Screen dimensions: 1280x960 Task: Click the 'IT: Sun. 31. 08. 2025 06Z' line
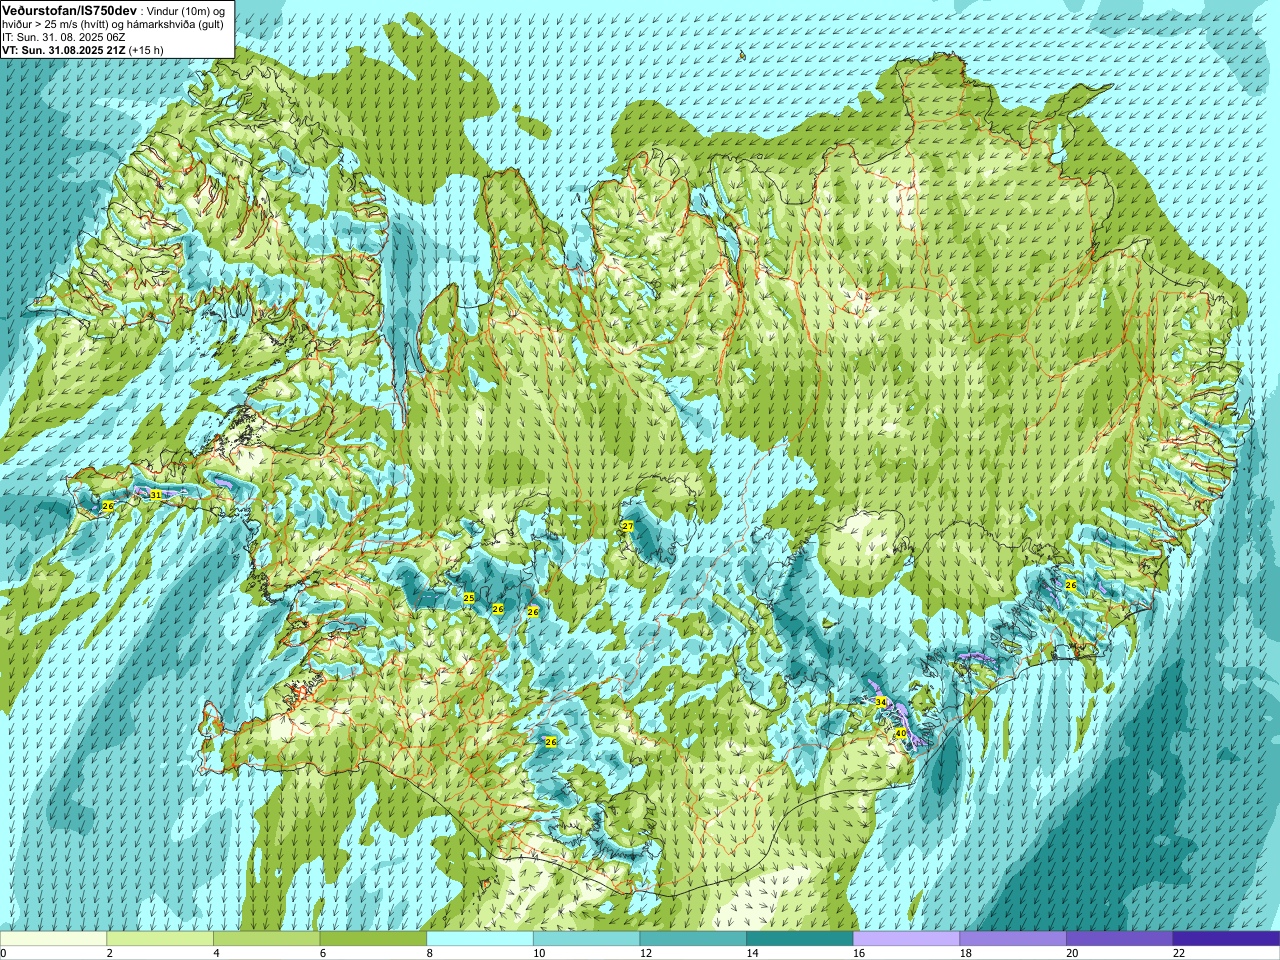[x=64, y=37]
